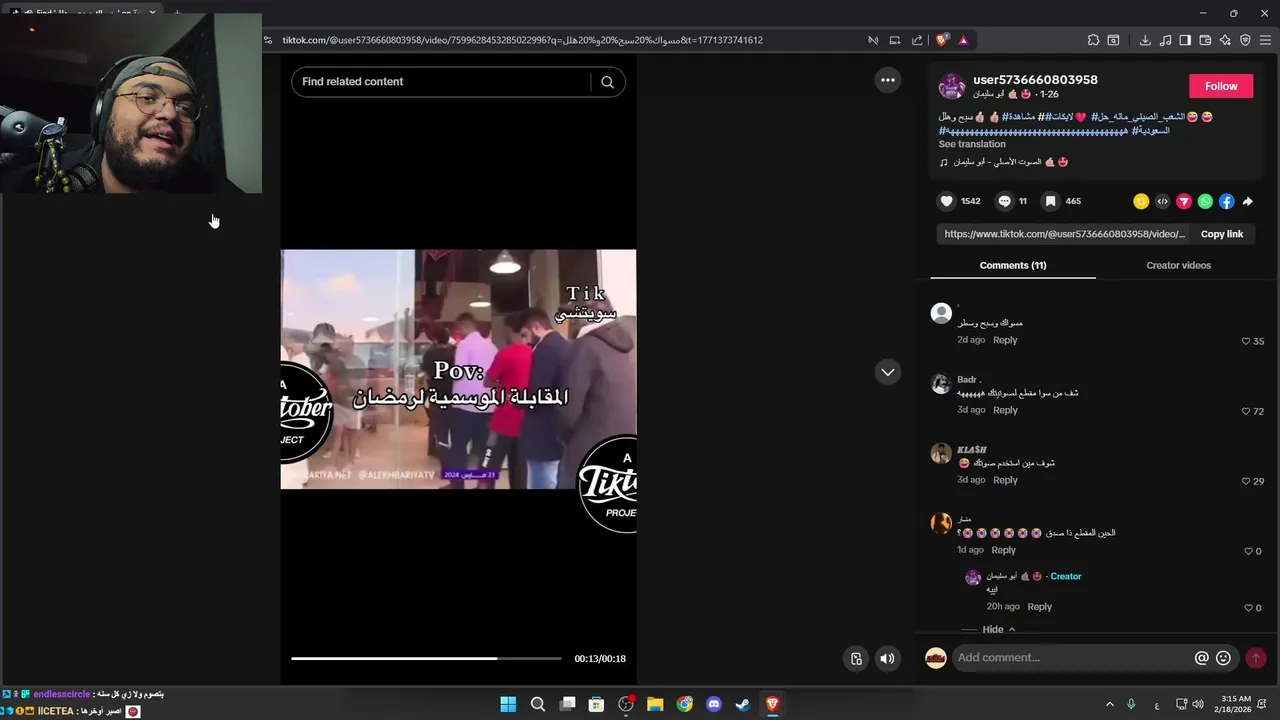Viewport: 1280px width, 720px height.
Task: Open File Explorer from taskbar
Action: pos(655,704)
